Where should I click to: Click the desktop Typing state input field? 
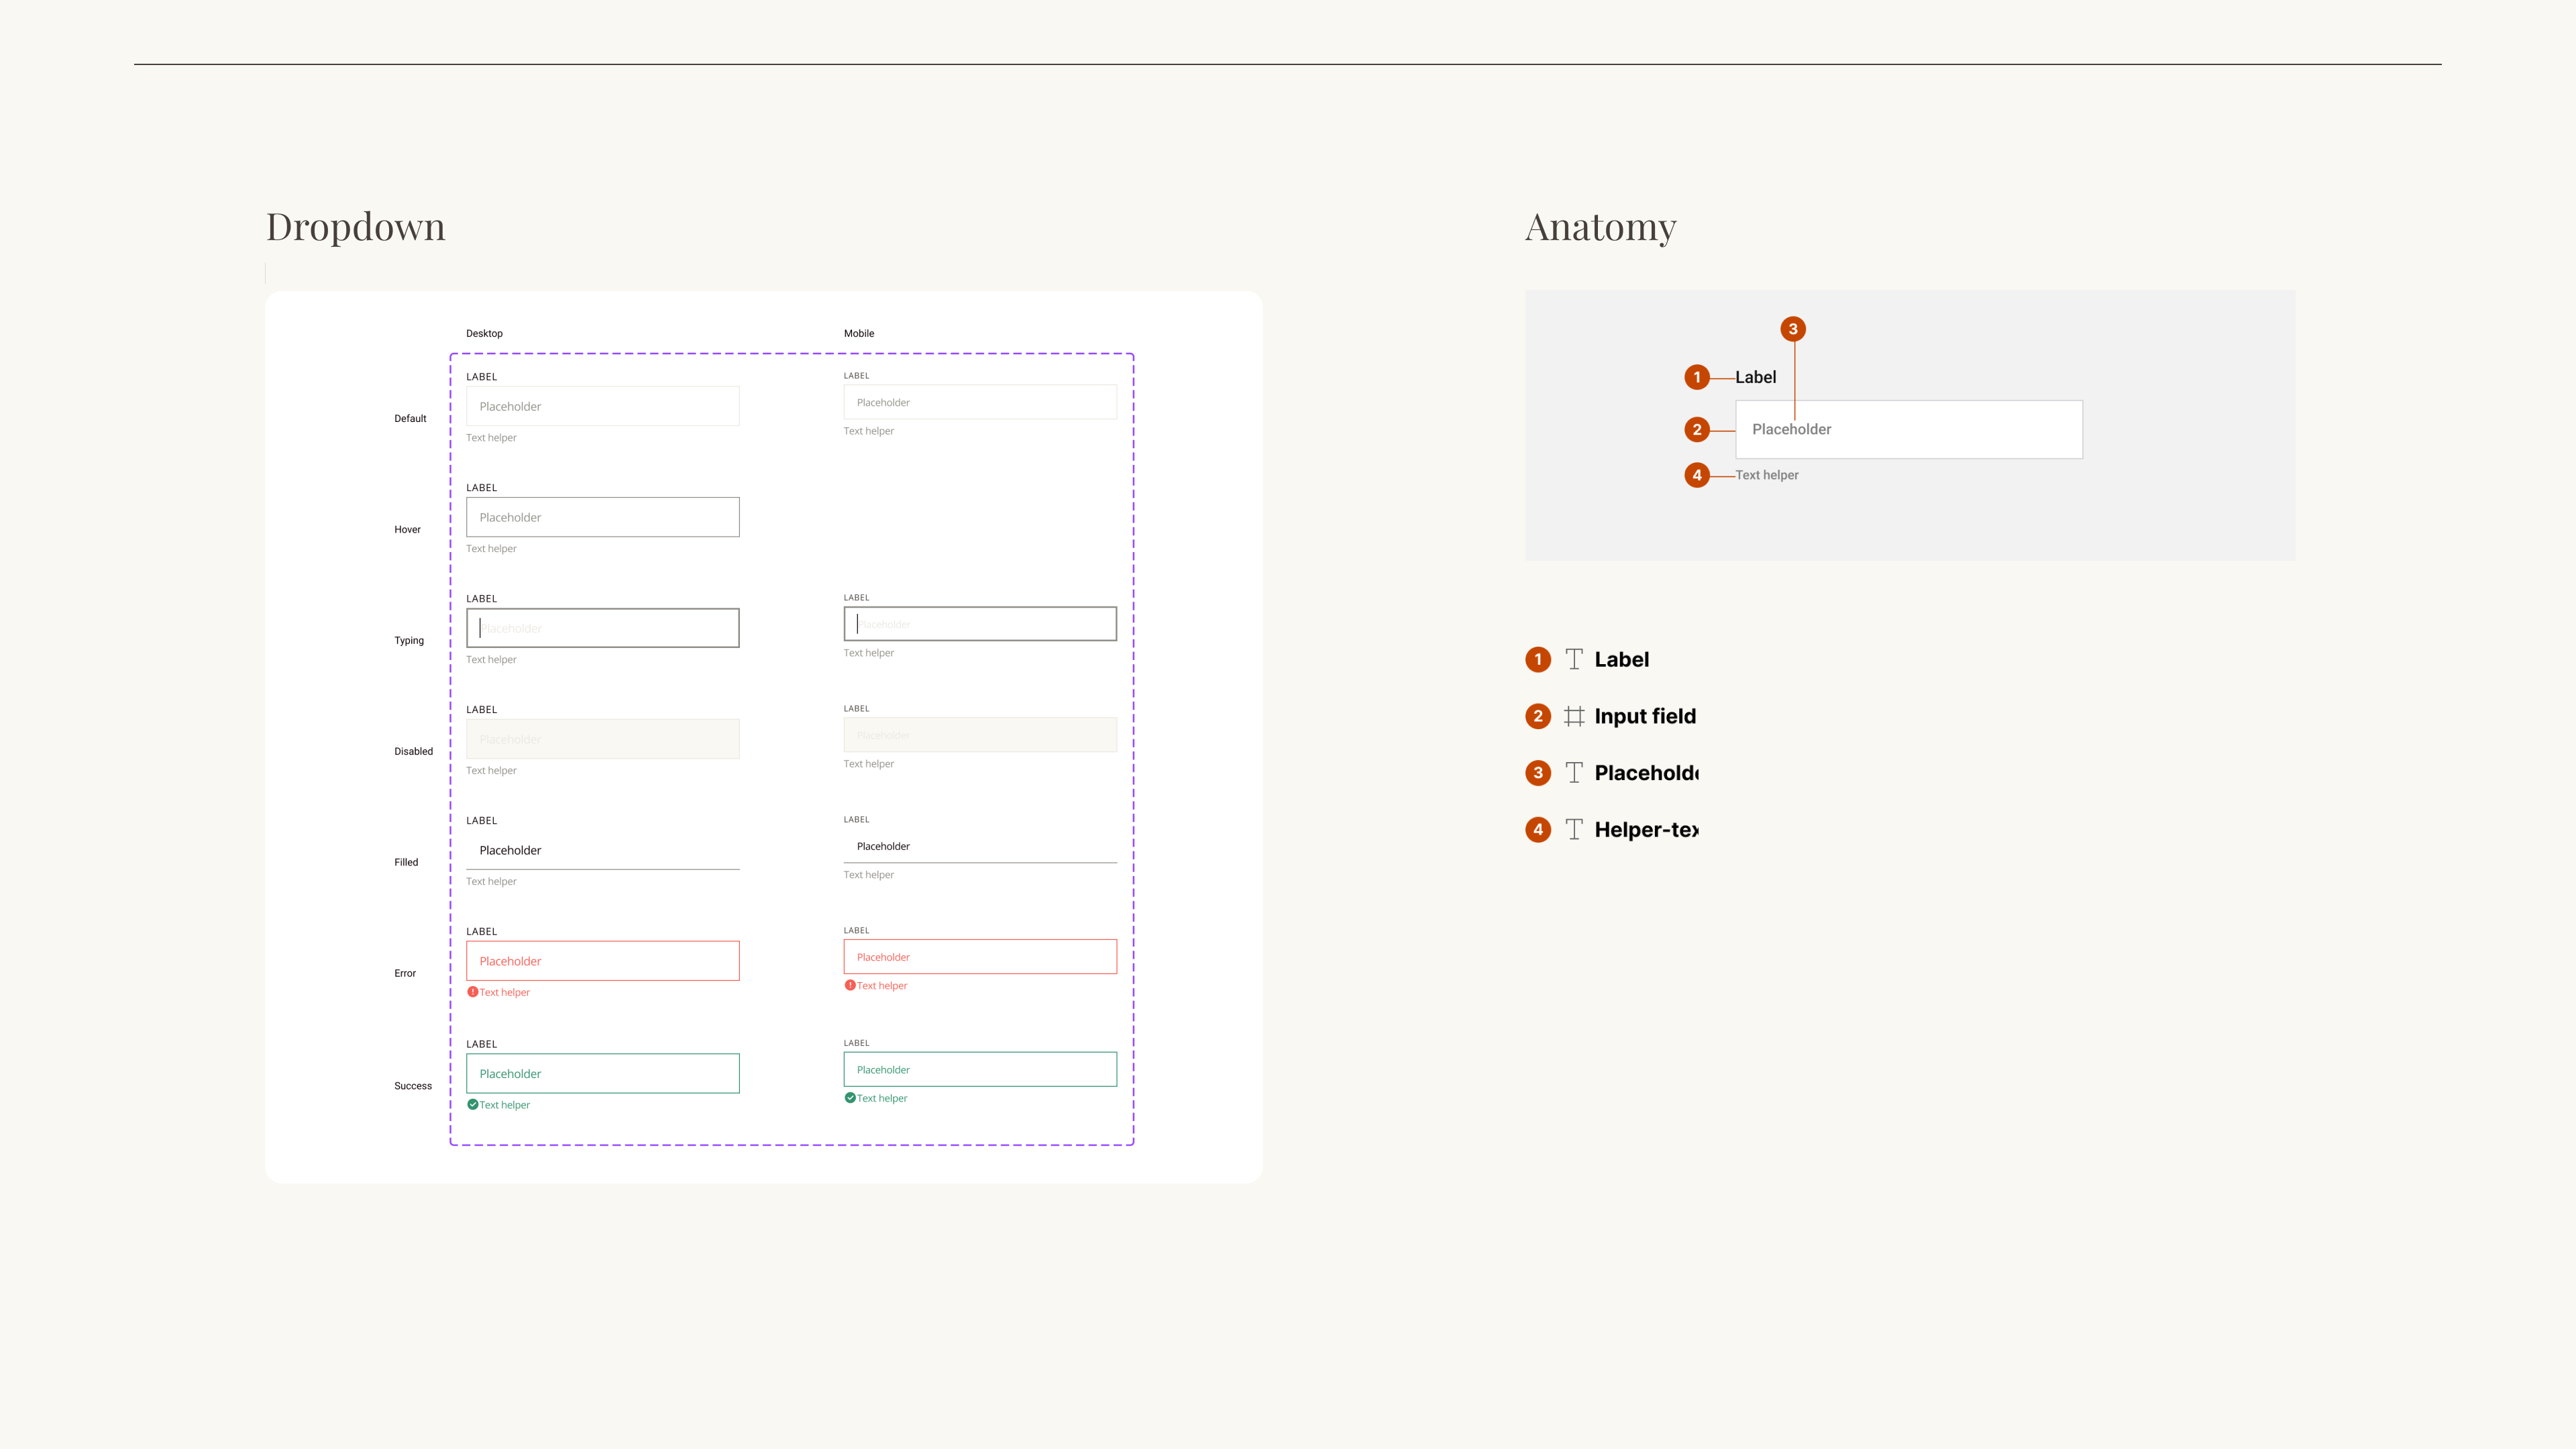coord(603,628)
